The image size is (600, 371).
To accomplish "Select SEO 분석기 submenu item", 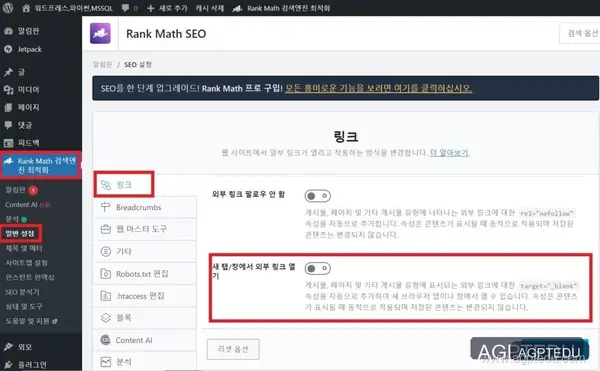I will coord(22,292).
